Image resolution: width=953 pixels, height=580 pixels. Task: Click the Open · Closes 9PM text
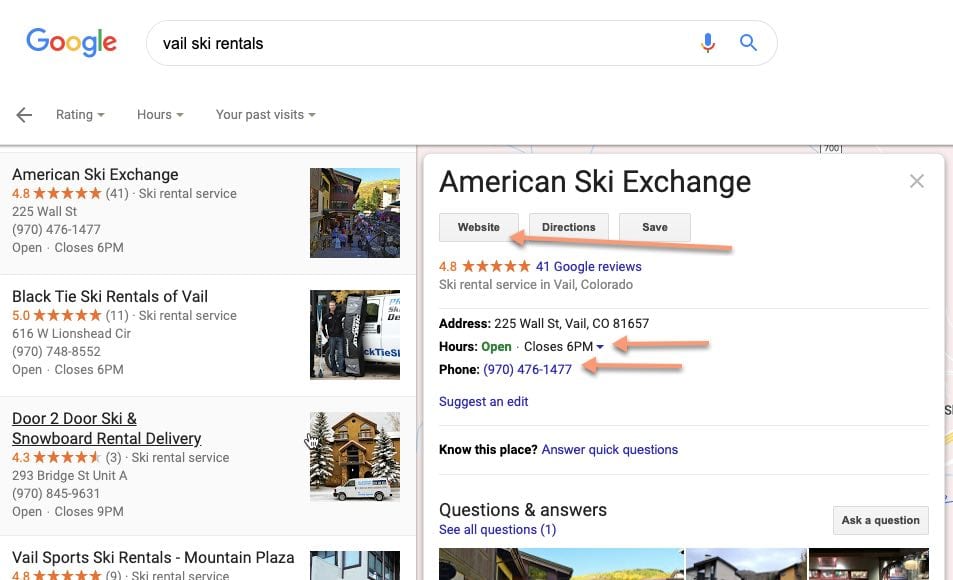coord(67,512)
